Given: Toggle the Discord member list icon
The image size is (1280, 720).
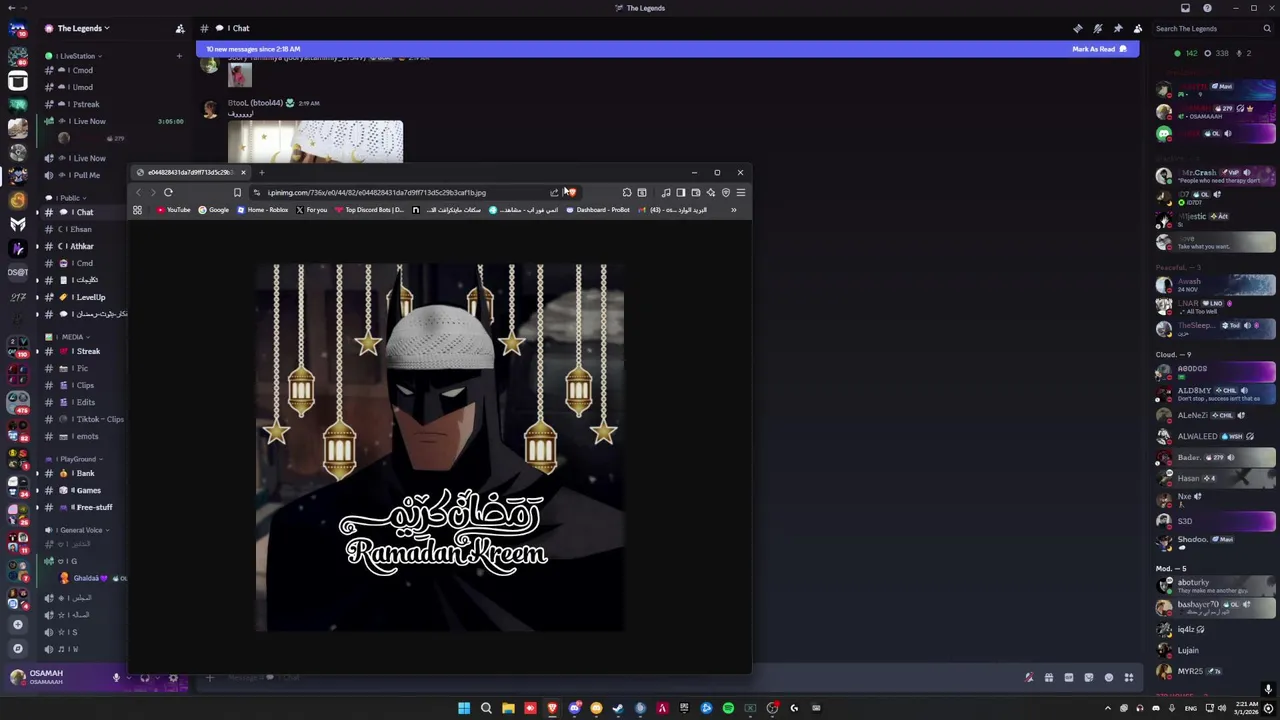Looking at the screenshot, I should point(1137,28).
